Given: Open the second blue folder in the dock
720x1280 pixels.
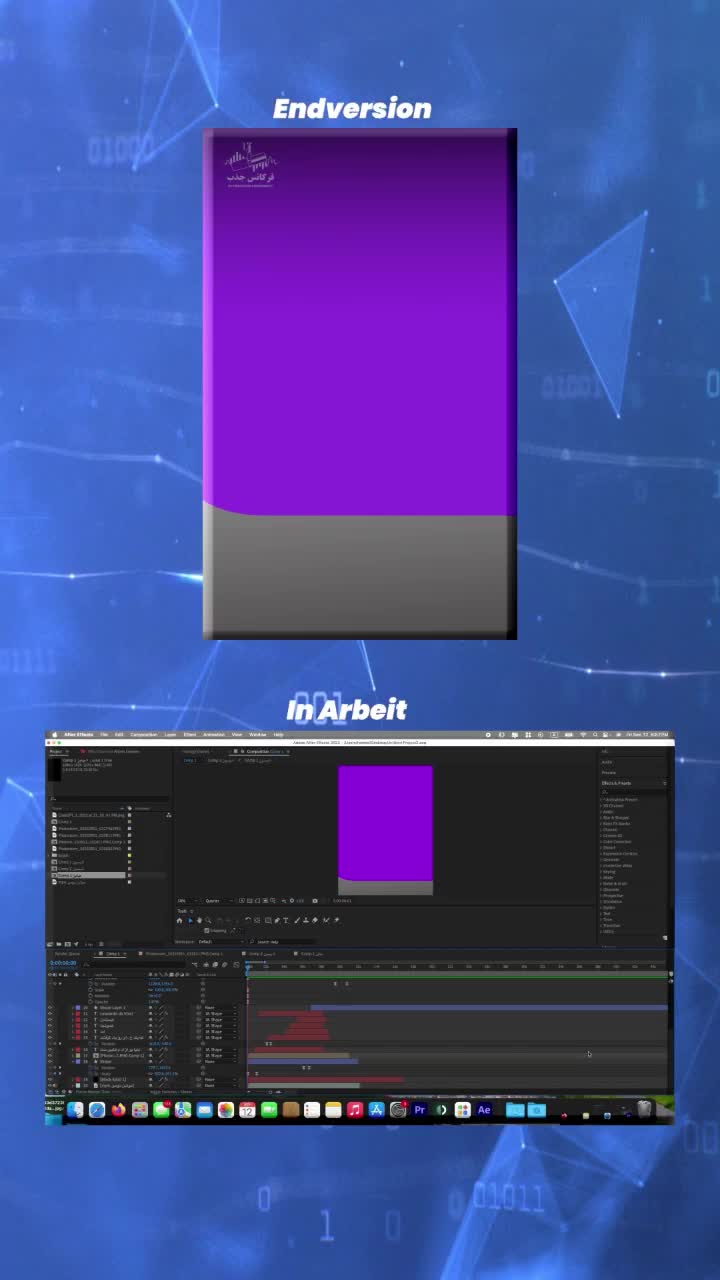Looking at the screenshot, I should (536, 1110).
